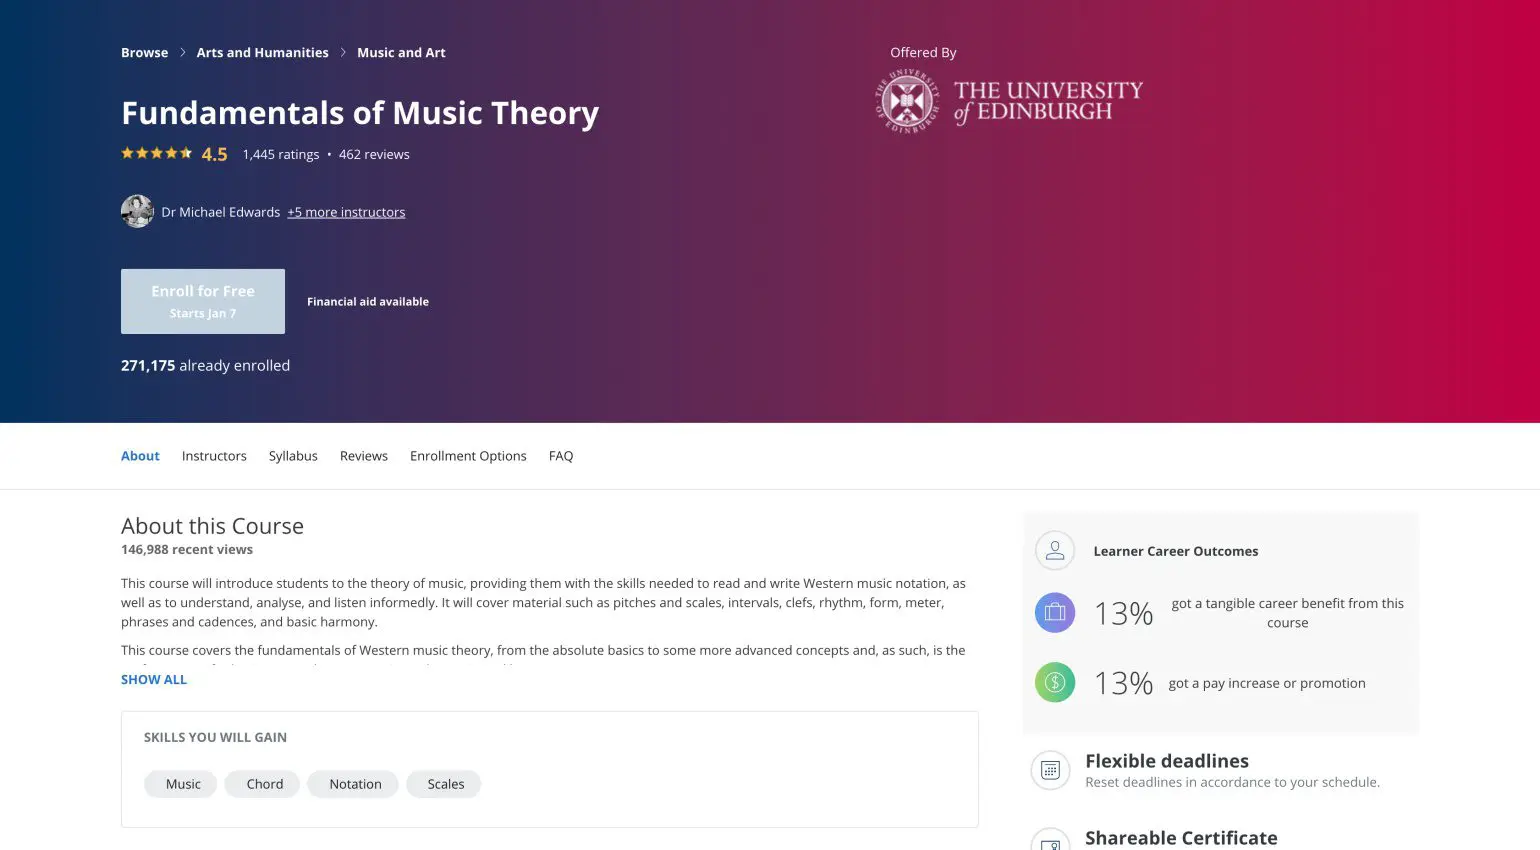Expand the course description with SHOW ALL
This screenshot has height=850, width=1540.
(153, 679)
